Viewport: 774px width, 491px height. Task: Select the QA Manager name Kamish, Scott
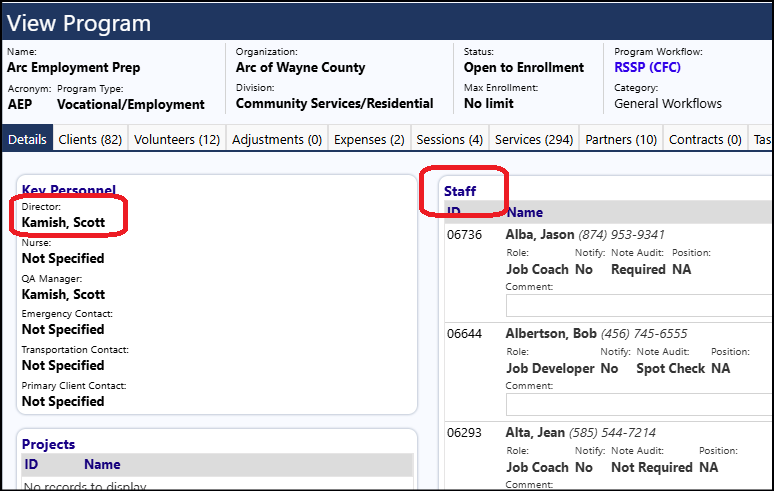(63, 294)
